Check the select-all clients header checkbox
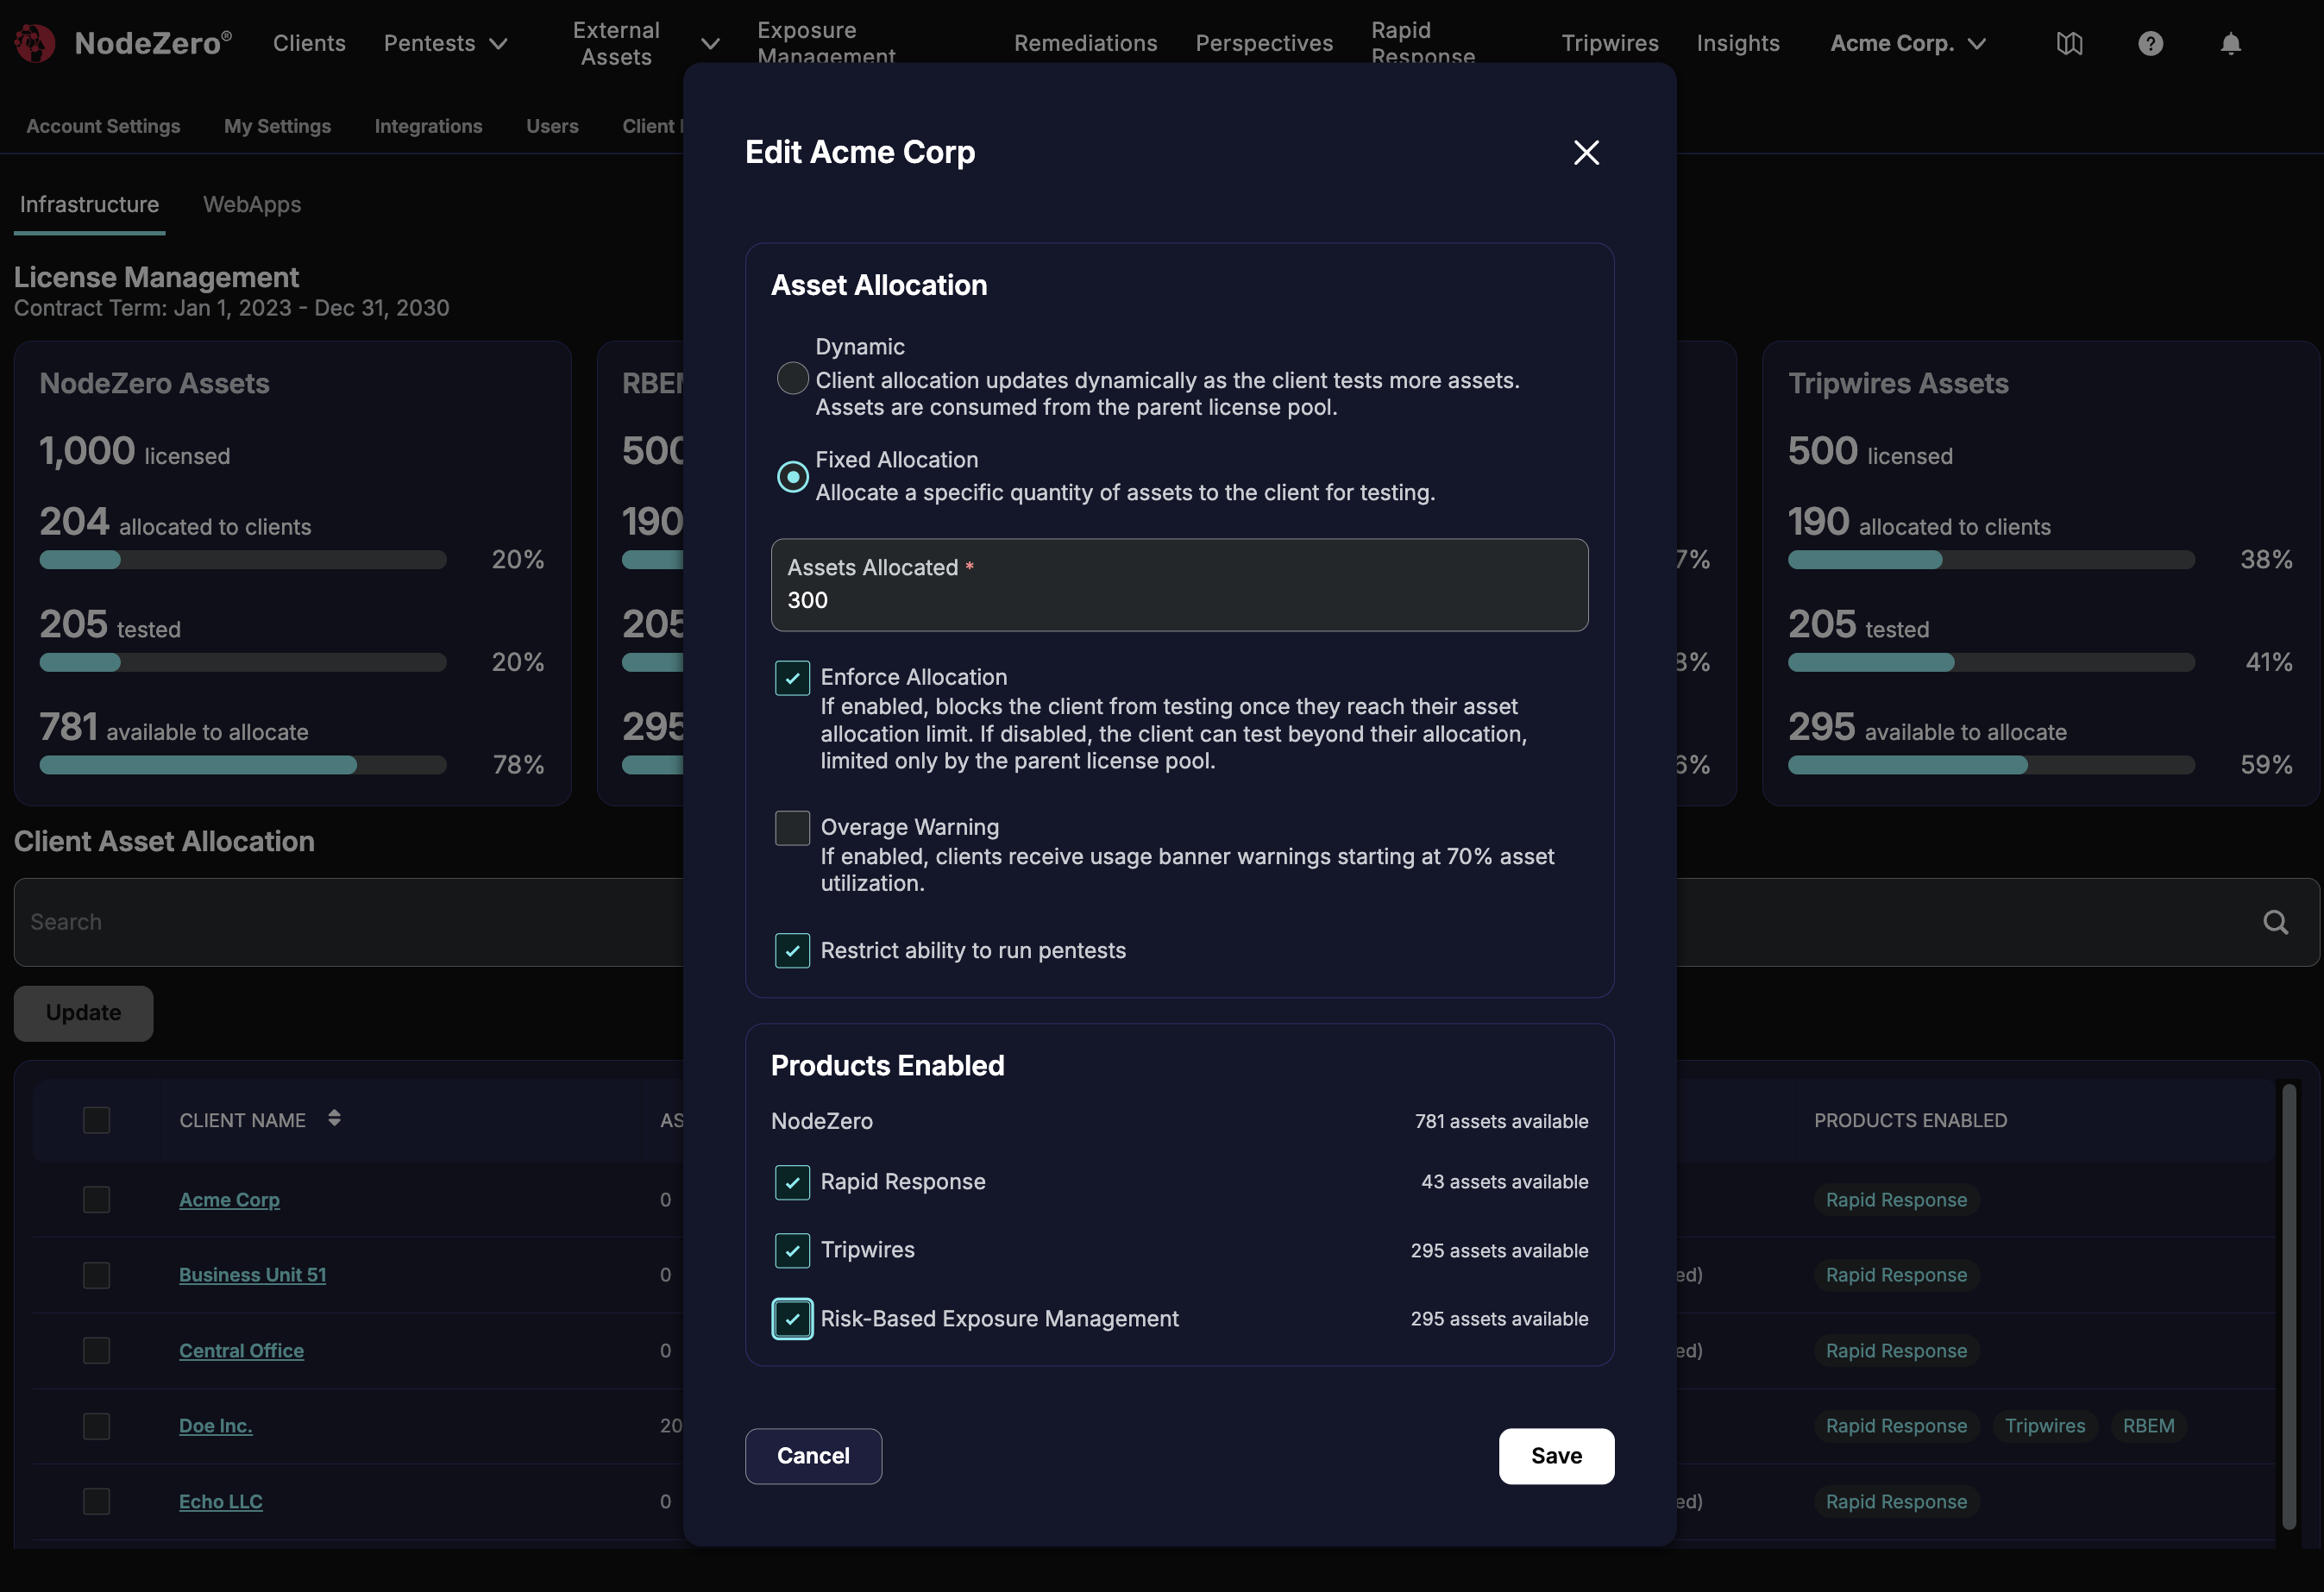Viewport: 2324px width, 1592px height. point(96,1120)
